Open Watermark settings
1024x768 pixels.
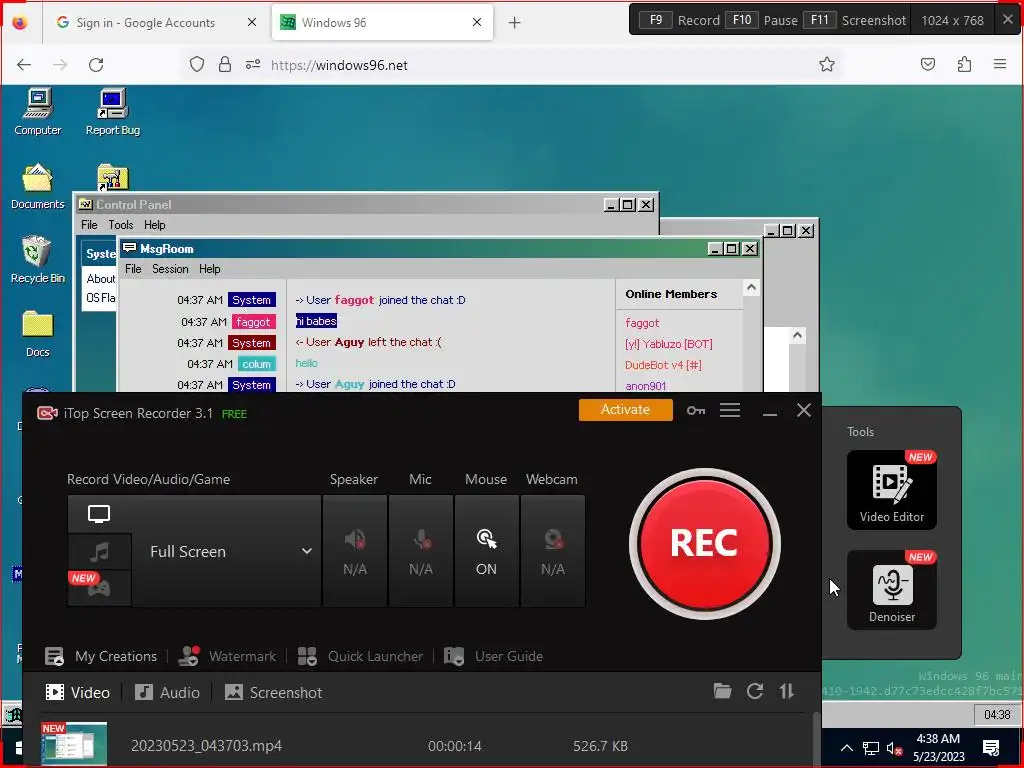coord(227,656)
